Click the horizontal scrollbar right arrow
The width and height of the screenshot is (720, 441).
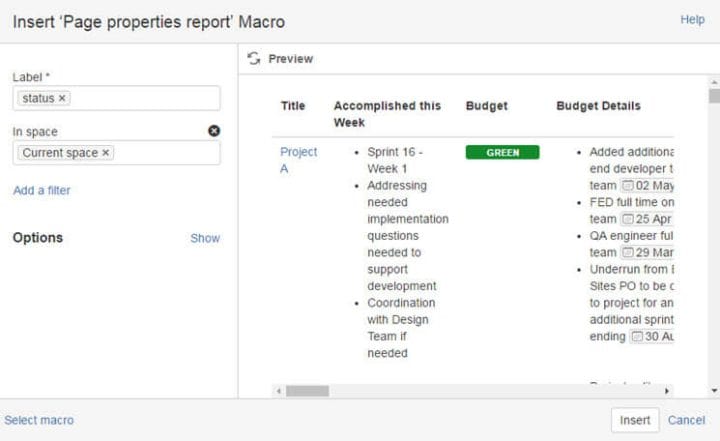click(x=667, y=391)
